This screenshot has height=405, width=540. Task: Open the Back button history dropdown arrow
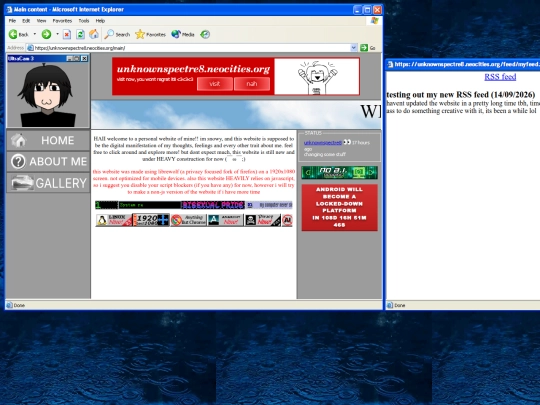point(34,34)
